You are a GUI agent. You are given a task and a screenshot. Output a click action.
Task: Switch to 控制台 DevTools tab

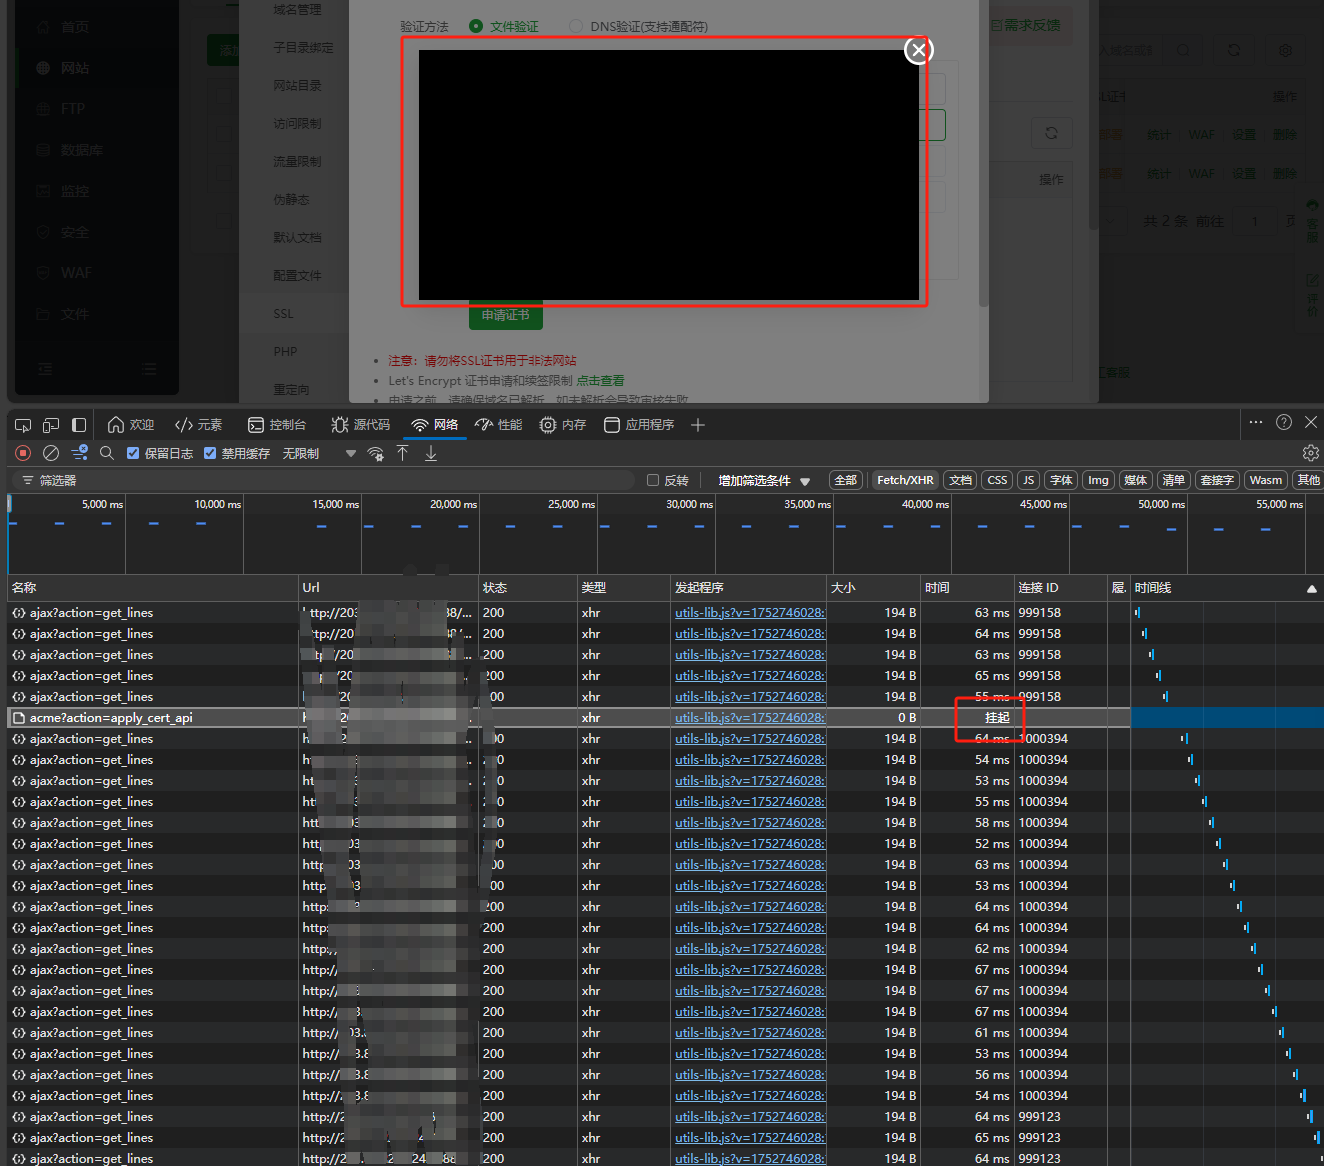point(277,425)
